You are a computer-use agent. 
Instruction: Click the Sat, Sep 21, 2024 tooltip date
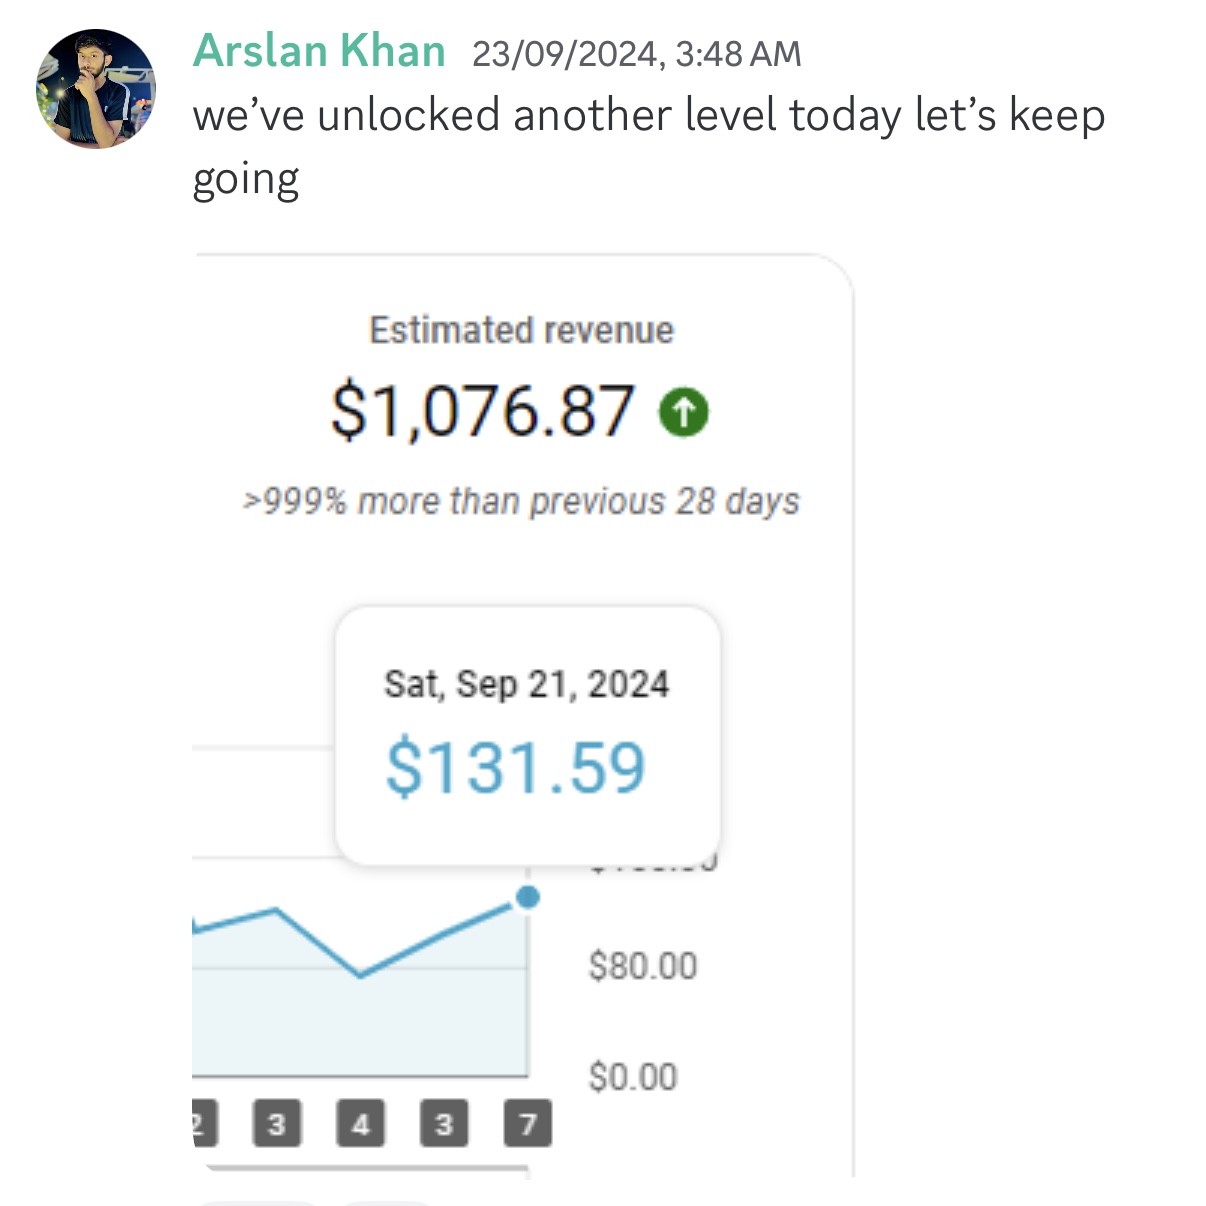[527, 685]
